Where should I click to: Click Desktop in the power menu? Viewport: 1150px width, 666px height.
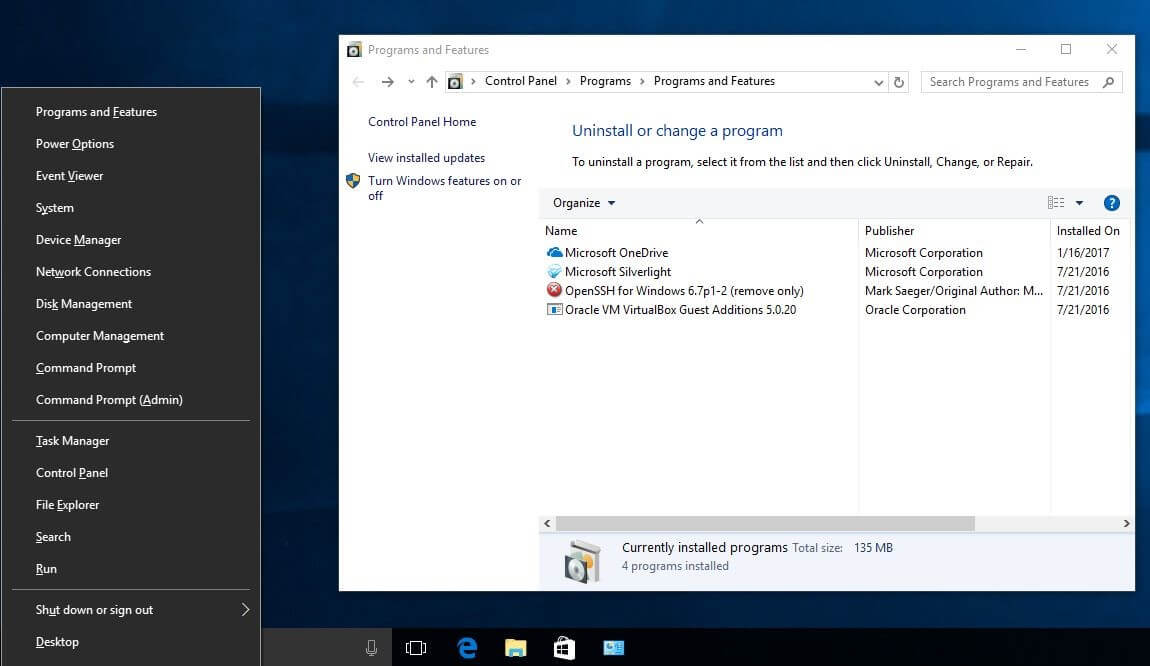(57, 642)
